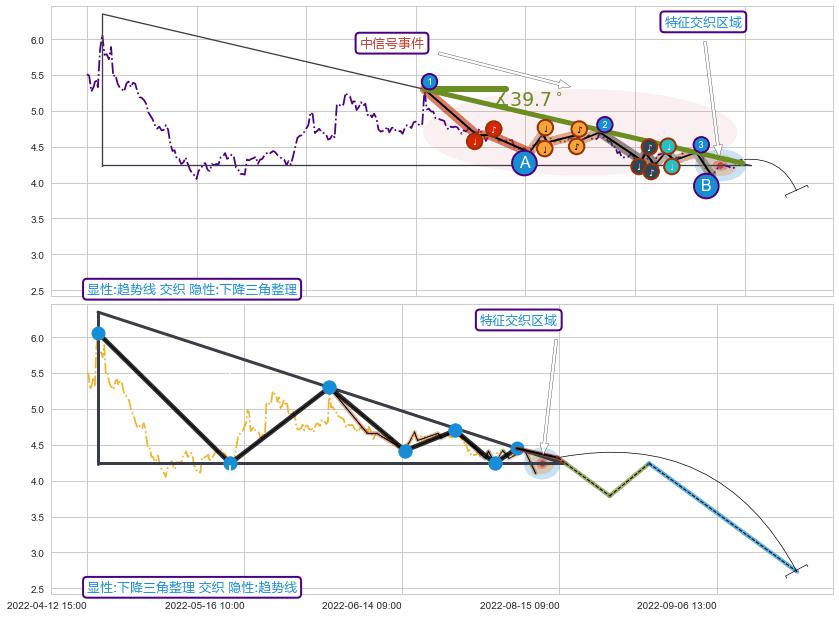Click the 2022-09-06 13:00 date axis label
Screen dimensions: 839x617
(x=676, y=605)
